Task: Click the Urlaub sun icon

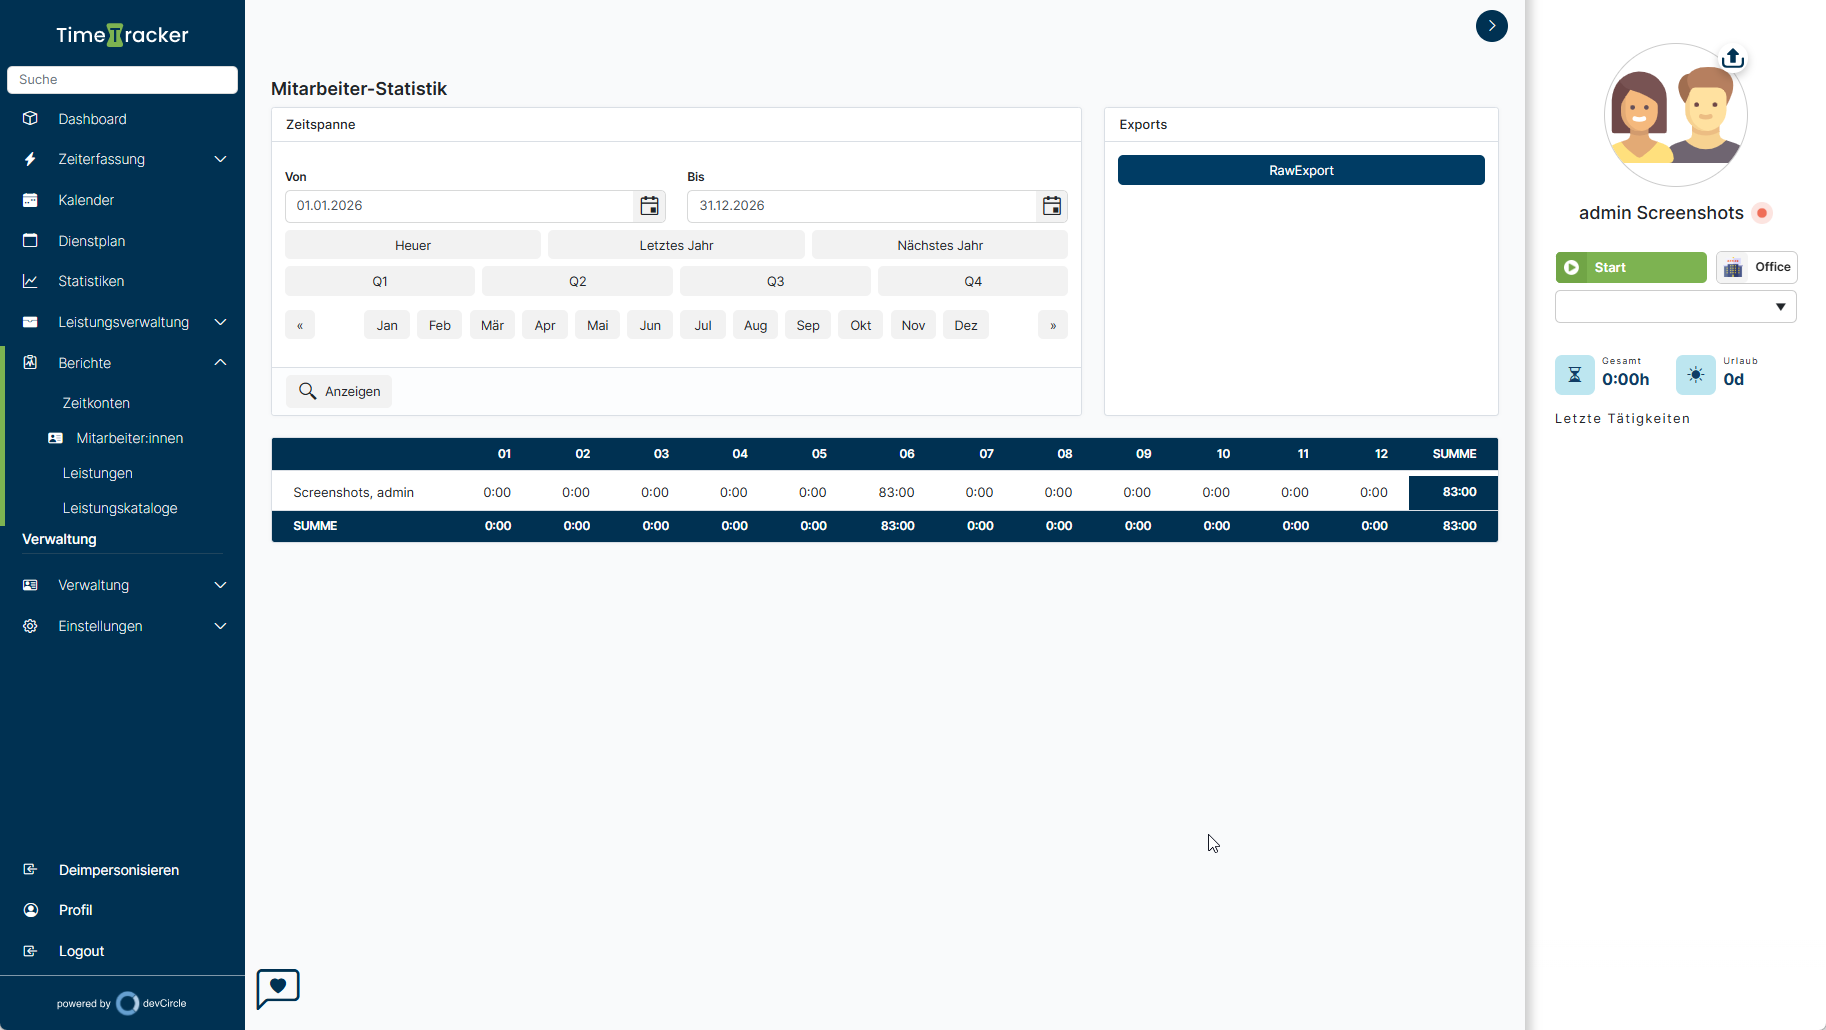Action: click(x=1695, y=375)
